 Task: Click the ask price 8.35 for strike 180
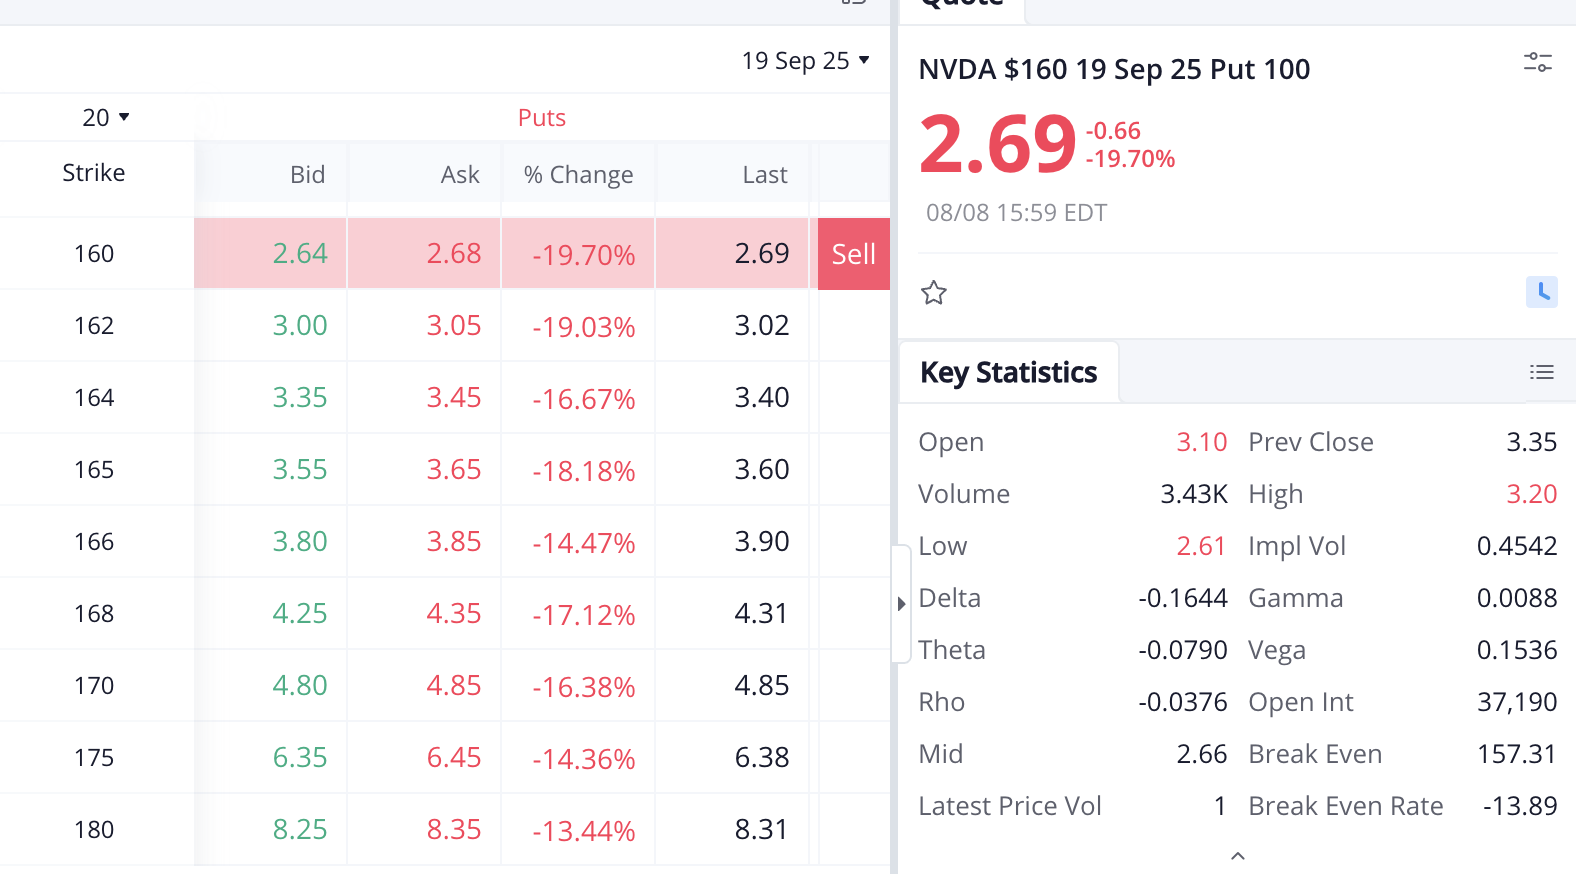[454, 830]
